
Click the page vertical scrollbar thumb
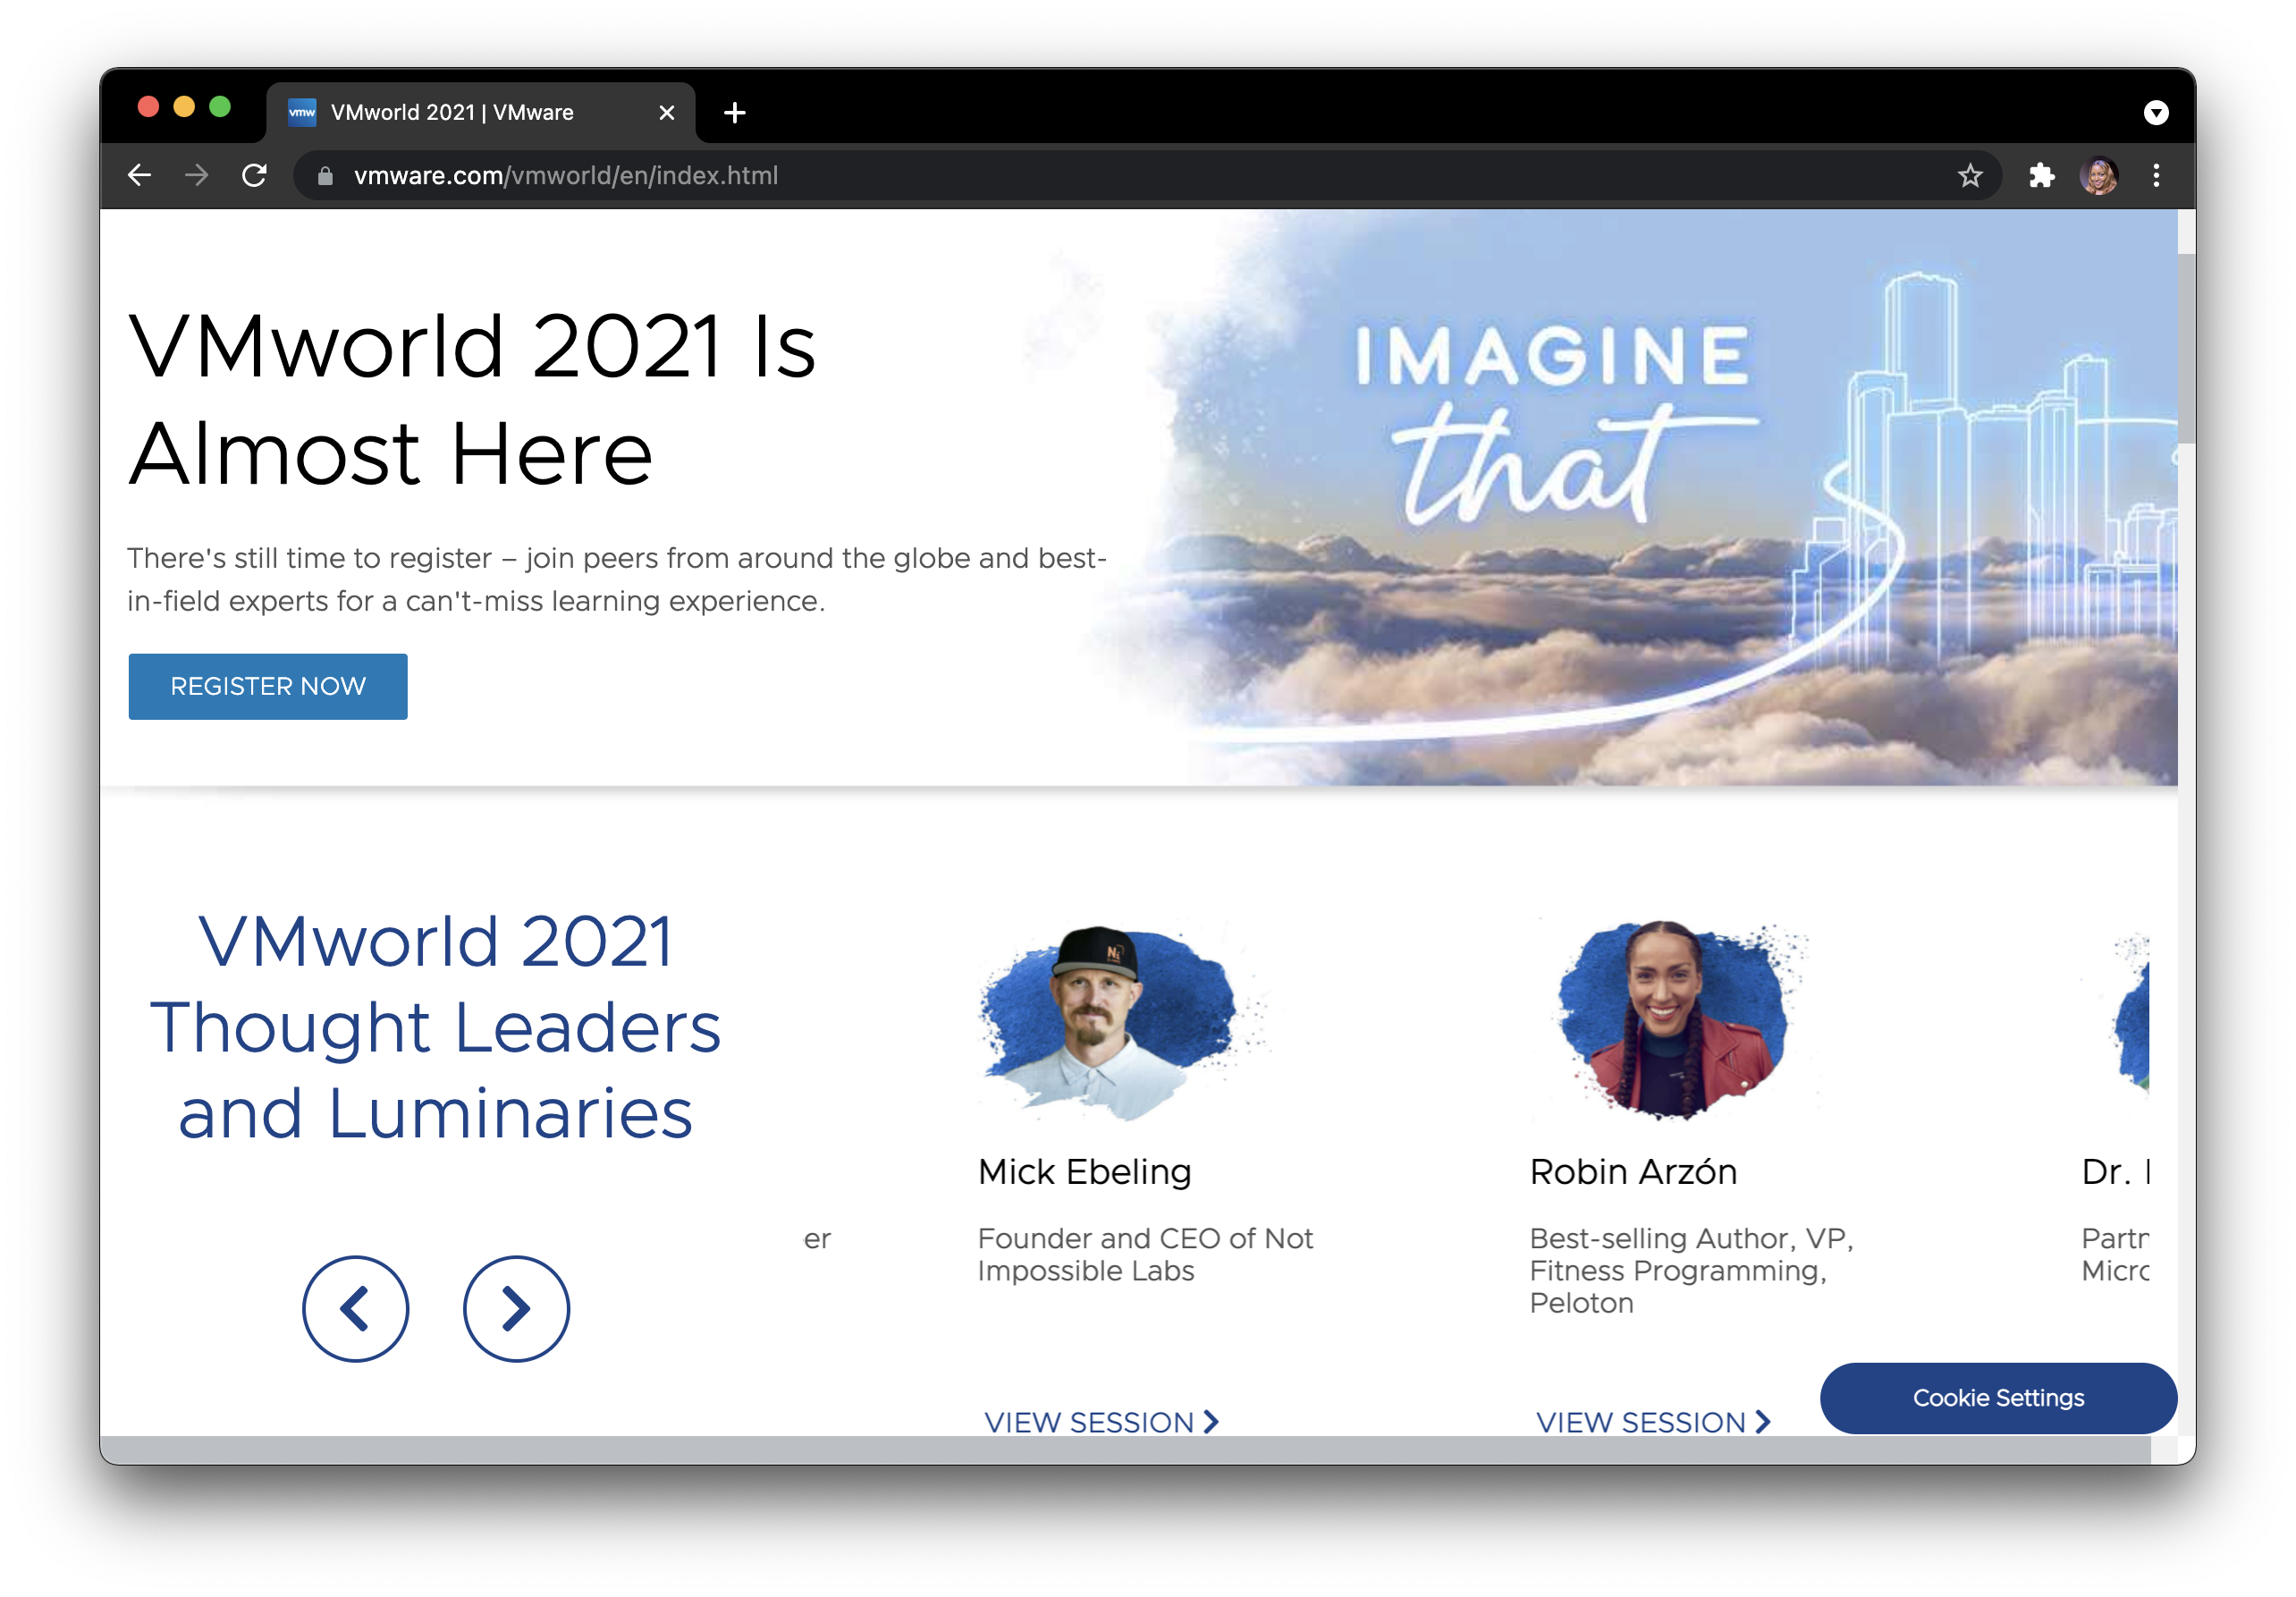(x=2186, y=347)
